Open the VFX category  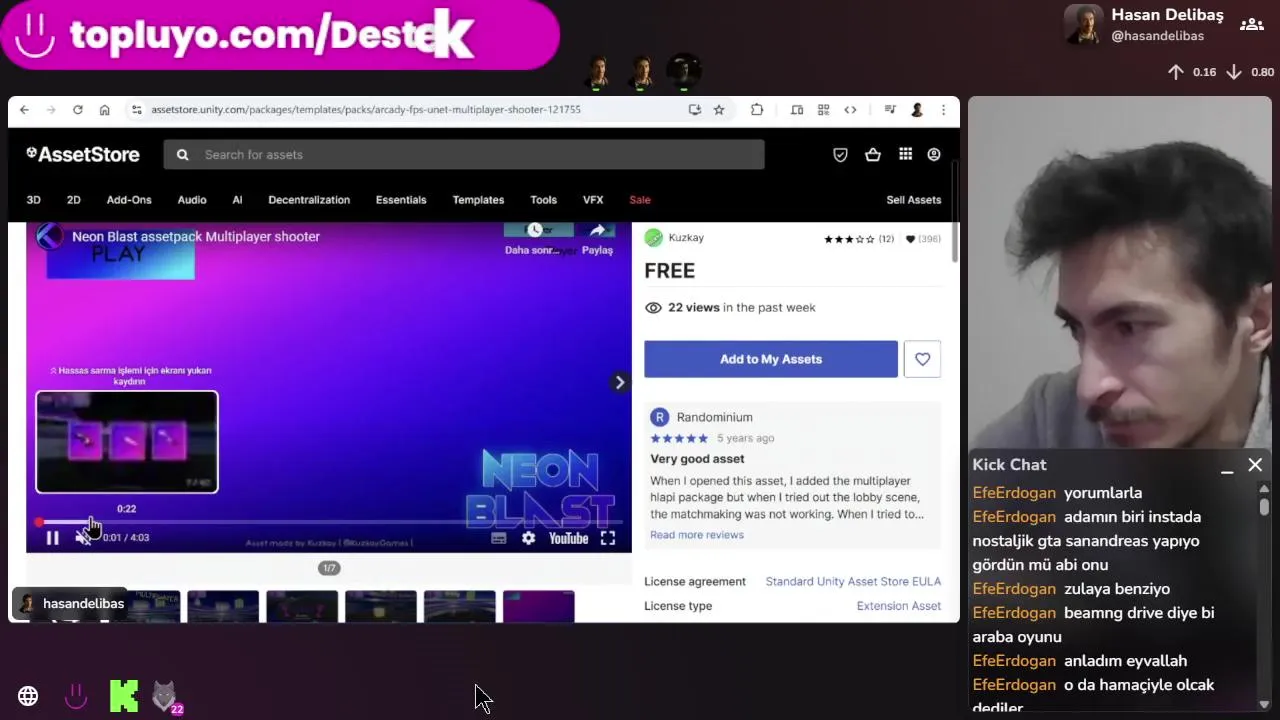tap(593, 200)
